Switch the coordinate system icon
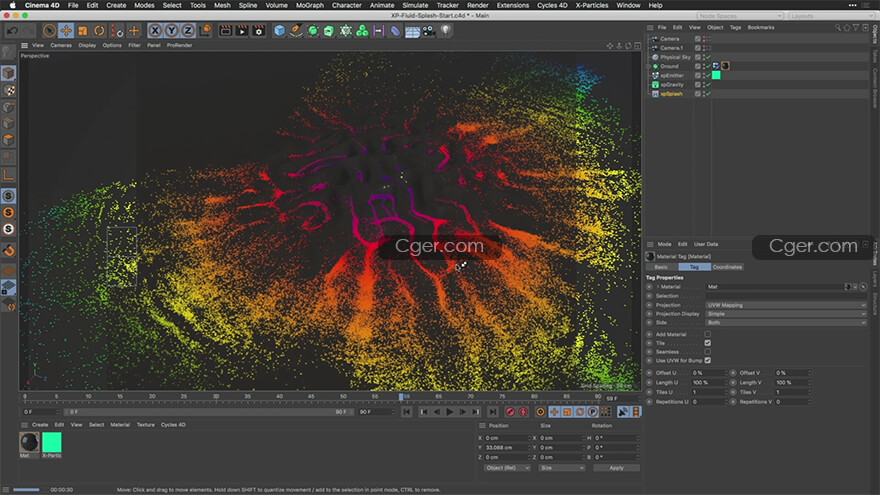 click(x=205, y=30)
